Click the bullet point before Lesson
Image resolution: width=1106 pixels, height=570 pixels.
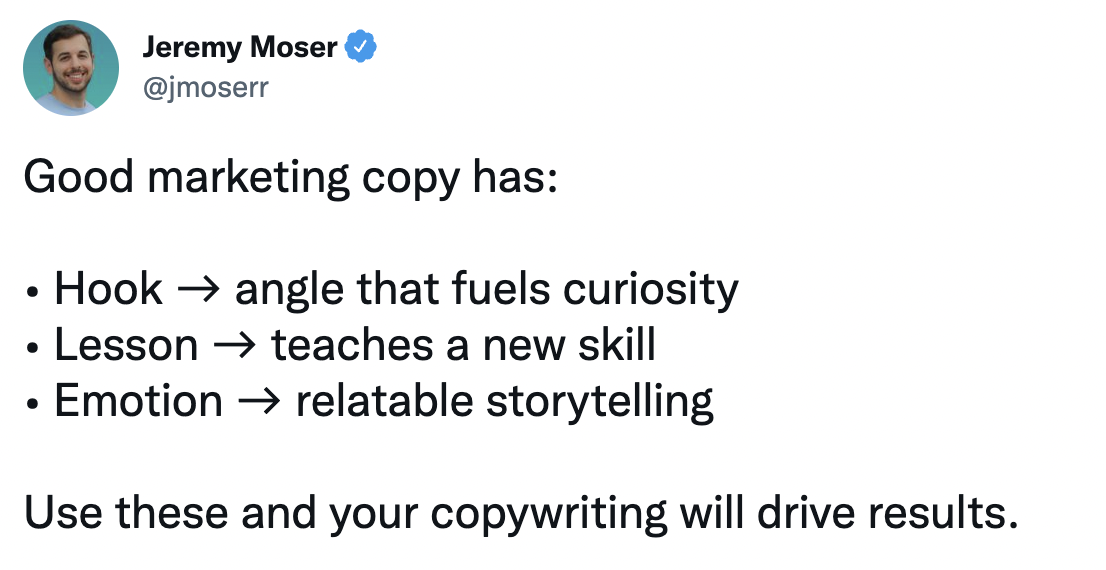[33, 349]
